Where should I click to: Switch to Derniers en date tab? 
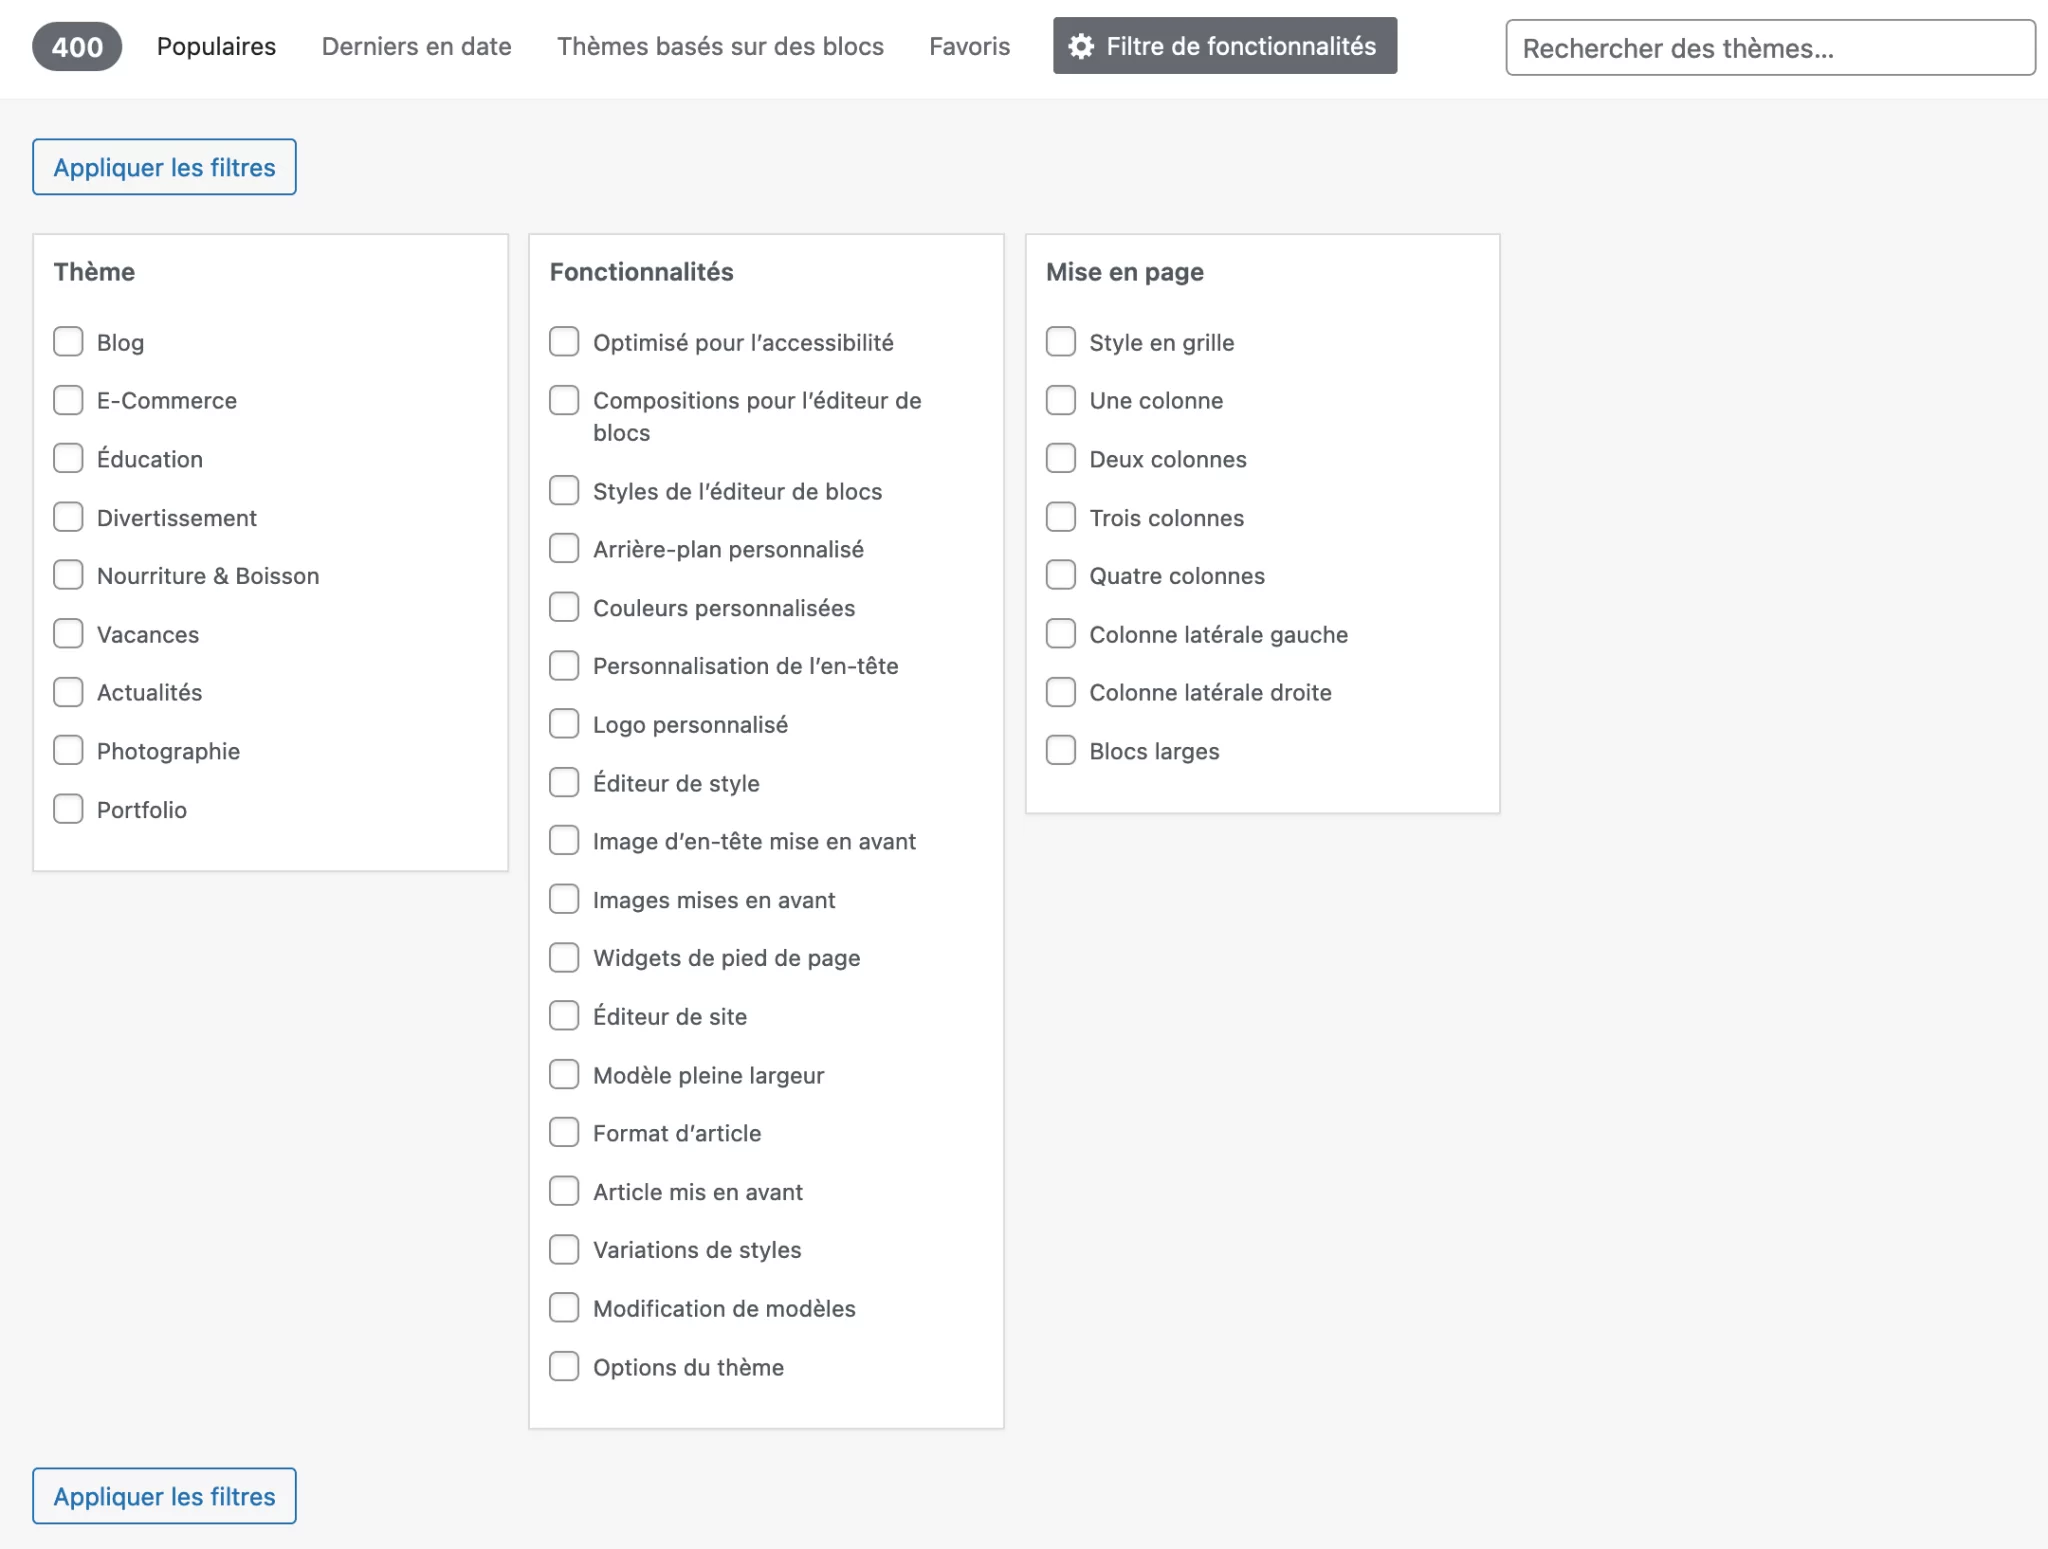(x=416, y=46)
